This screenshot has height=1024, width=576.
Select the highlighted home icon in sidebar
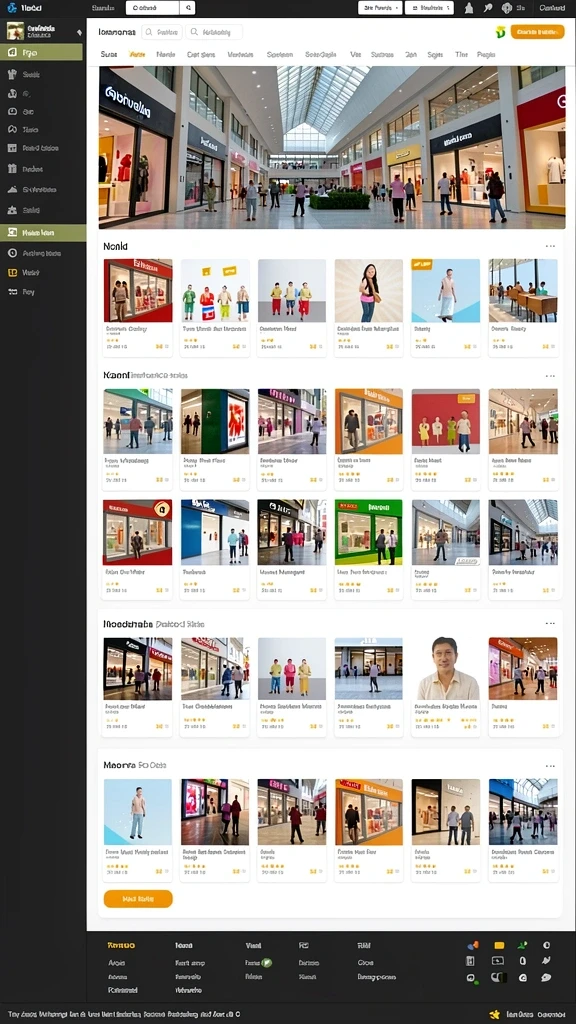pos(12,52)
